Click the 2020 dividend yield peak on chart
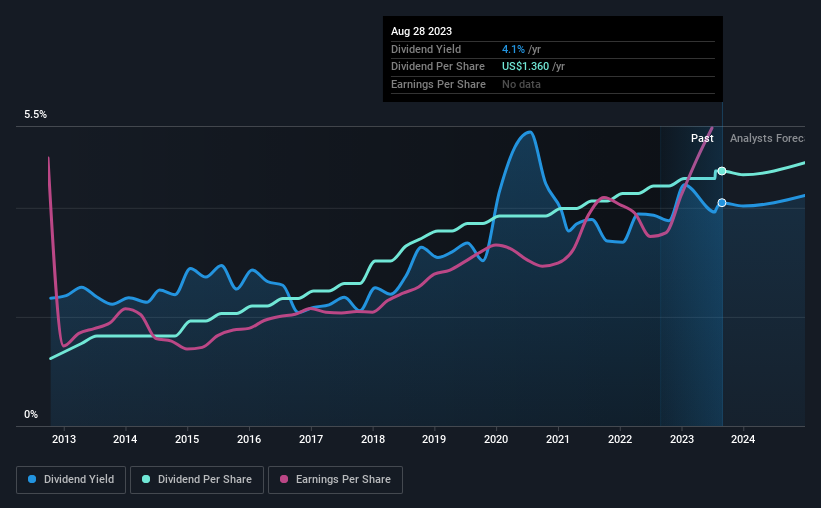Screen dimensions: 821x508 529,132
